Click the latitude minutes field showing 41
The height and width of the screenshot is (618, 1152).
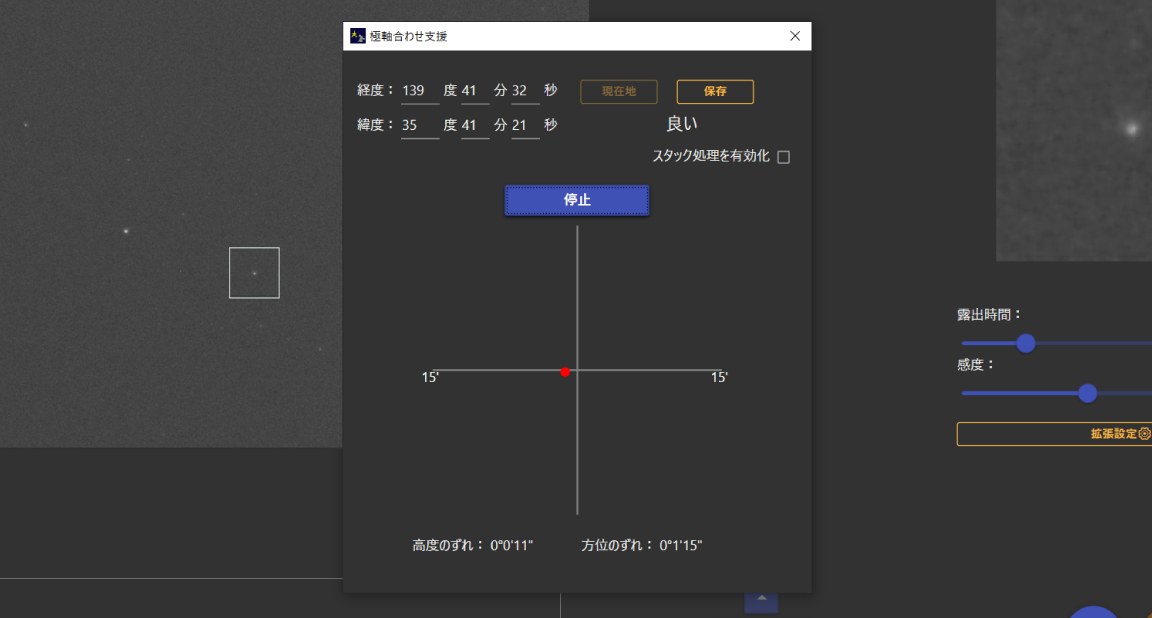point(475,126)
